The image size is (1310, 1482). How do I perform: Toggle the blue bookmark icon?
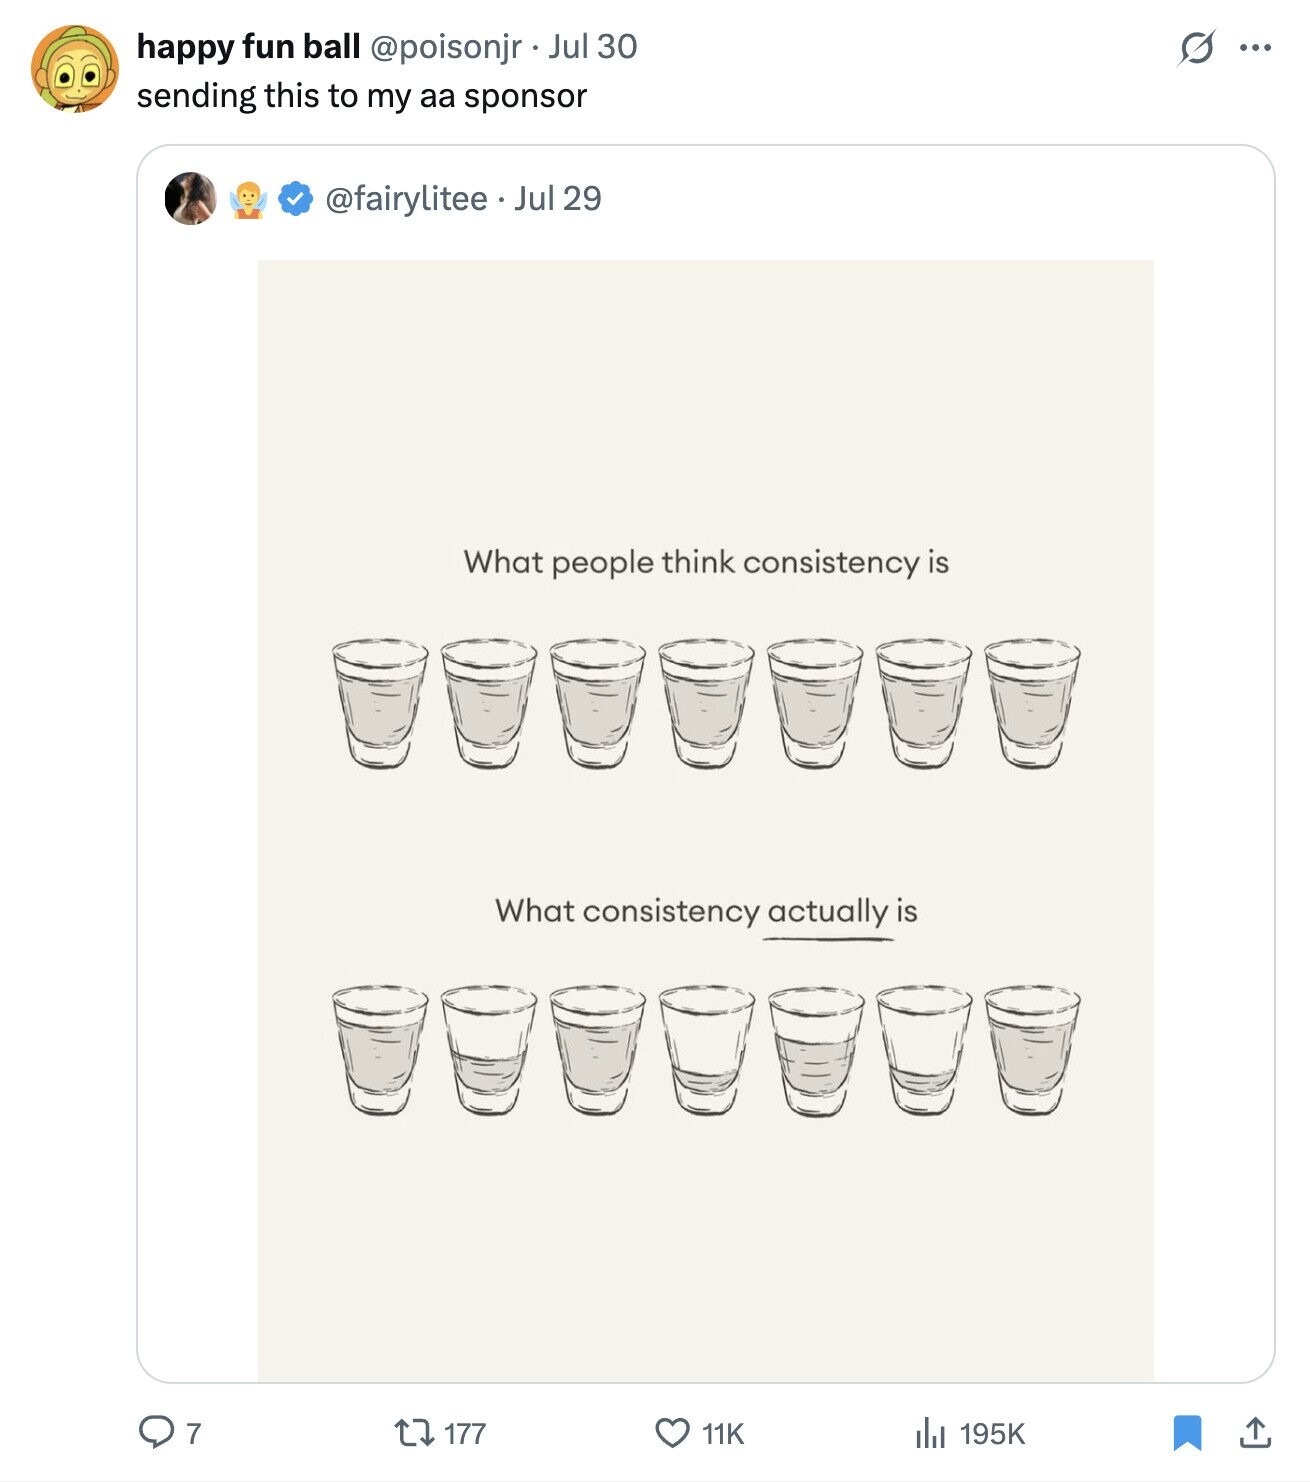(x=1186, y=1433)
